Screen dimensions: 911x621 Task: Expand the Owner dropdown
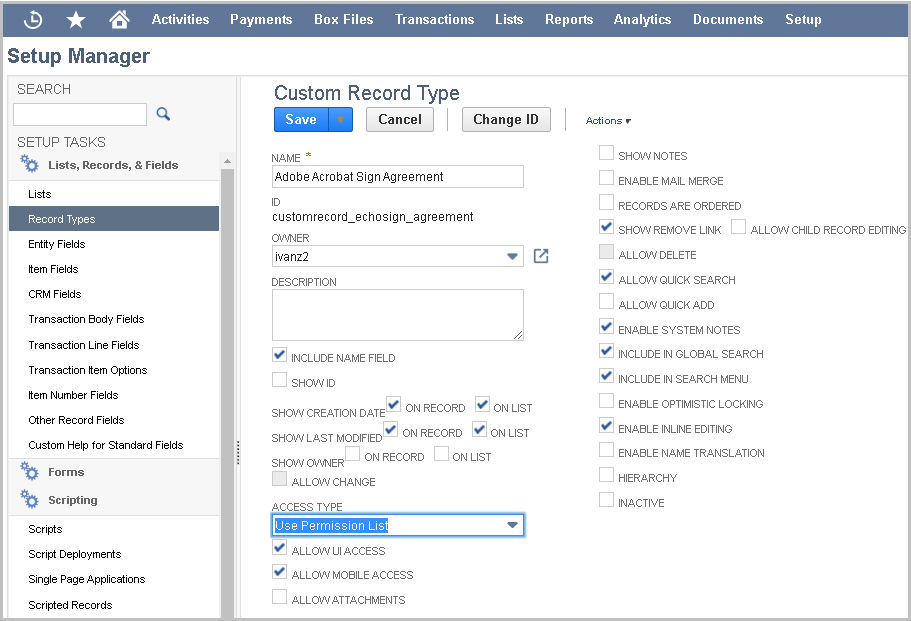pos(512,256)
